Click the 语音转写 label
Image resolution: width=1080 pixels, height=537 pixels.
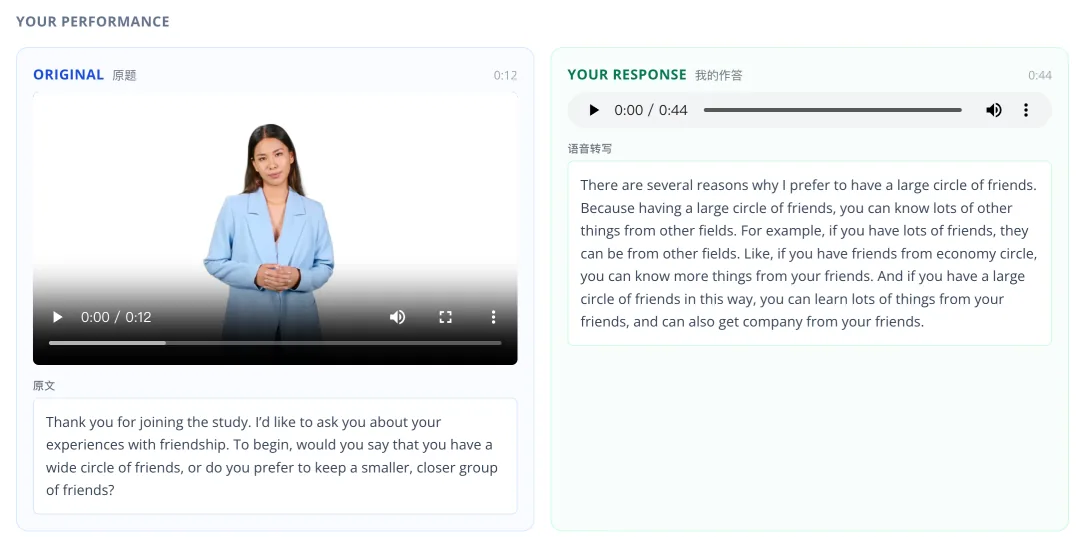coord(590,148)
